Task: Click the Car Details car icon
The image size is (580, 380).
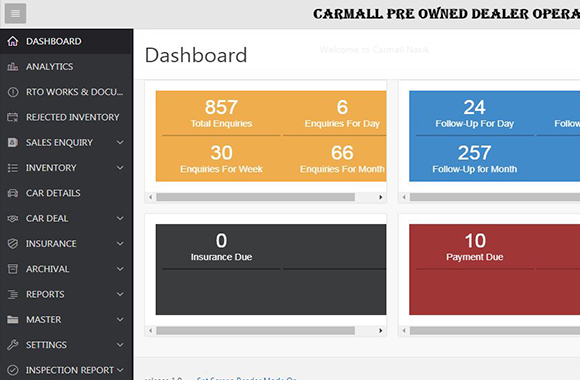Action: (x=13, y=193)
